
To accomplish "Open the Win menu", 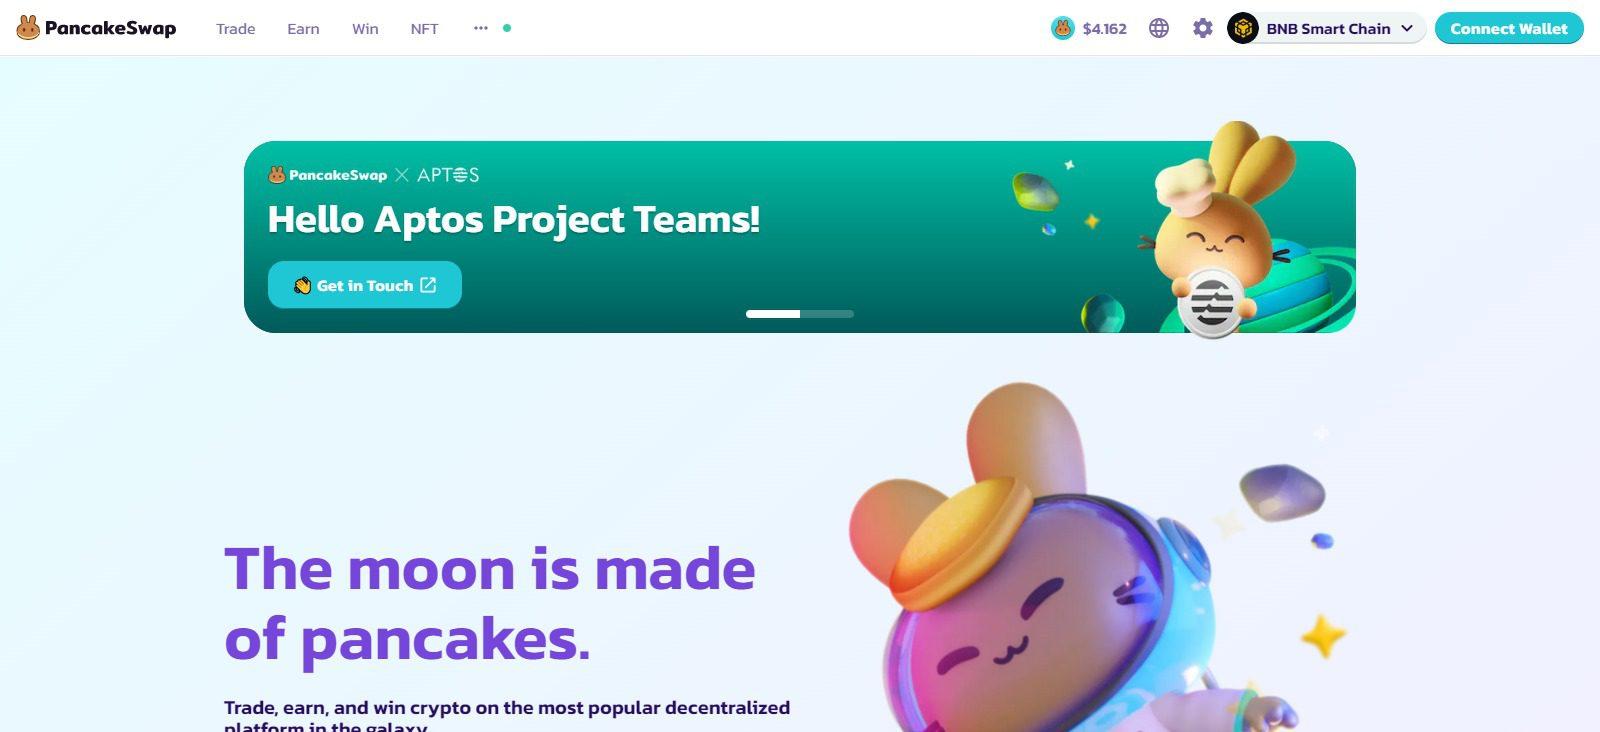I will [365, 28].
